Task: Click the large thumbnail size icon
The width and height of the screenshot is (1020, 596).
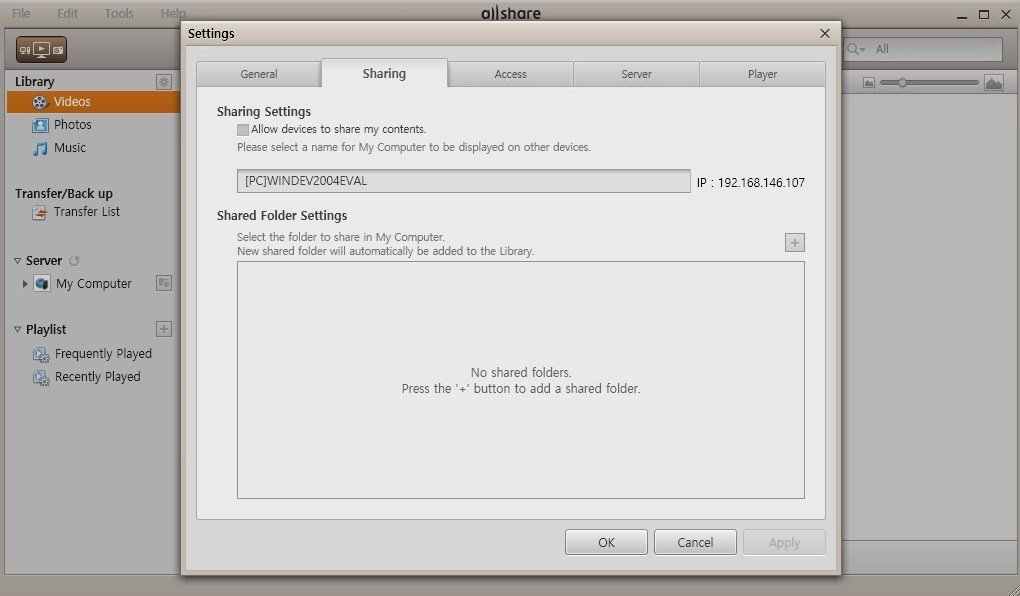Action: (x=993, y=83)
